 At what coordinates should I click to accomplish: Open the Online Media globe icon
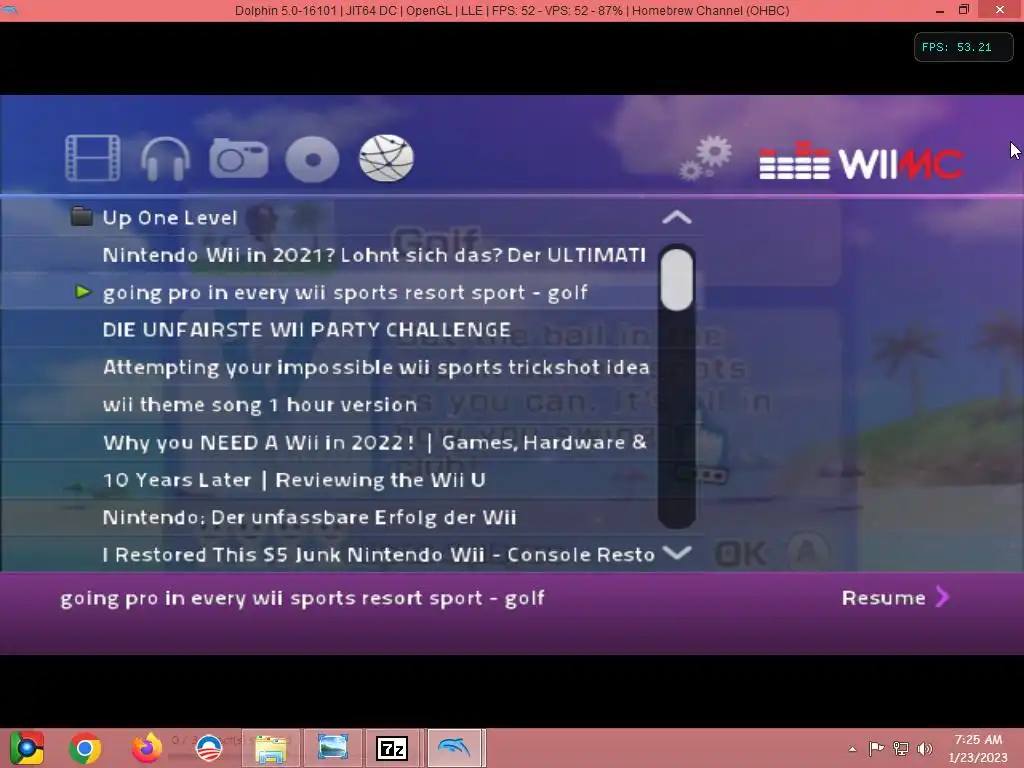click(386, 158)
